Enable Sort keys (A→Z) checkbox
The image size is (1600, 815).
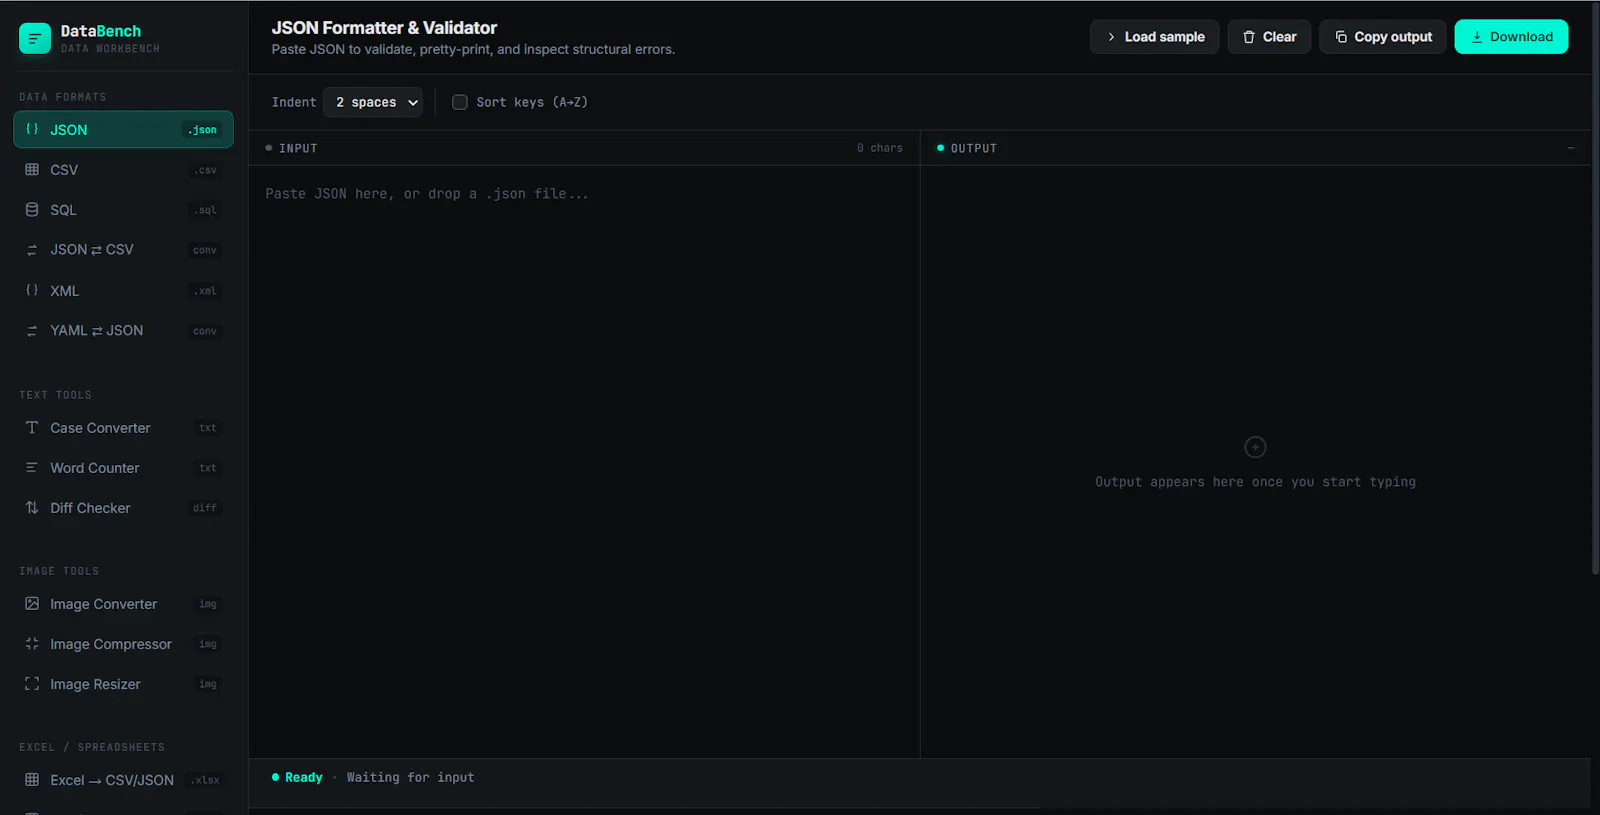click(460, 102)
